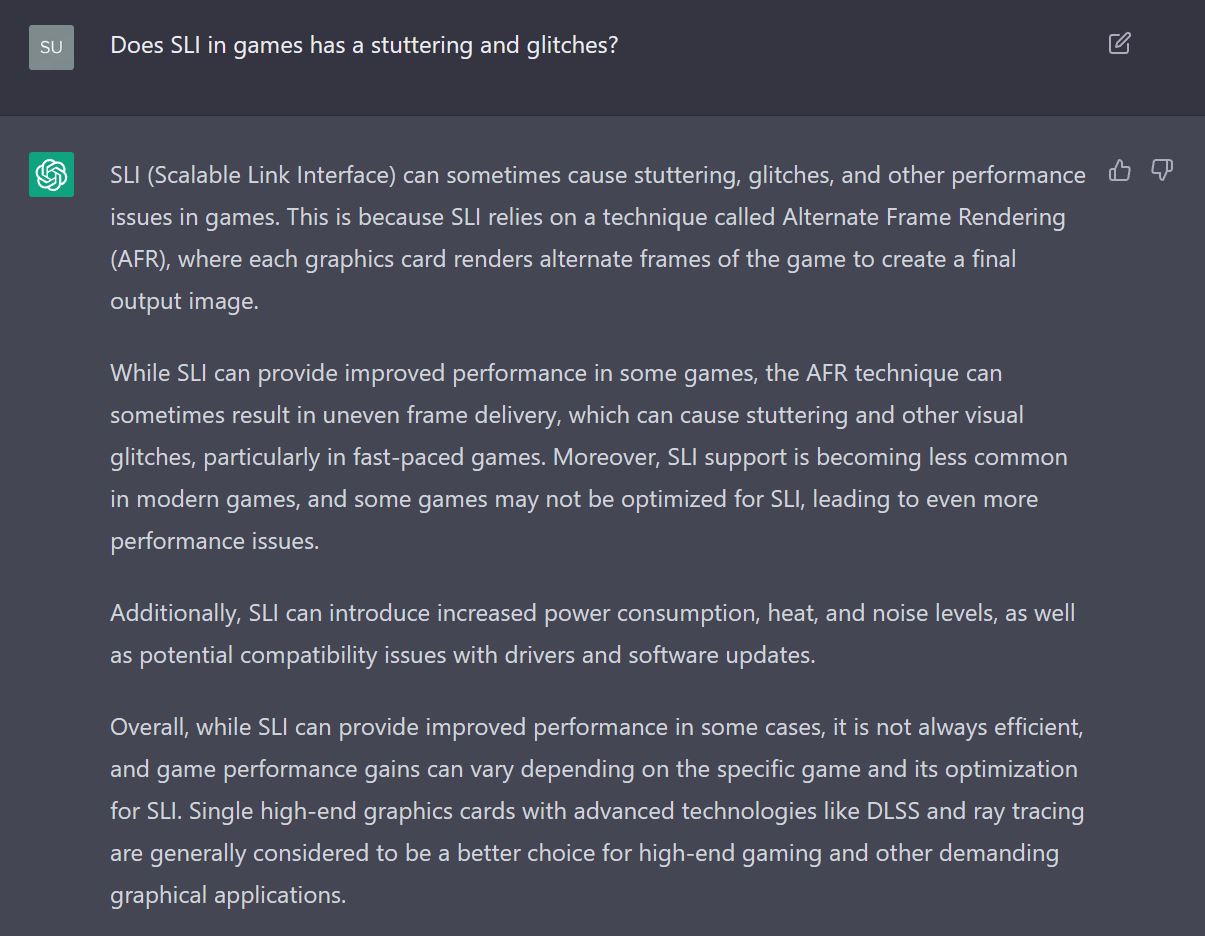Click the user question about SLI stuttering
Screen dimensions: 1205x936
tap(364, 45)
